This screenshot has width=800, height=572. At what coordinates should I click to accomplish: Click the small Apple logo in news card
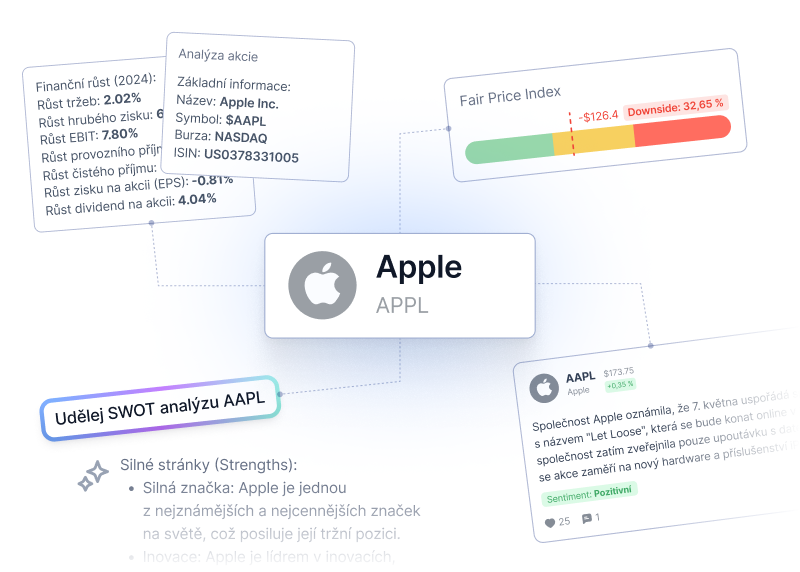click(x=544, y=388)
